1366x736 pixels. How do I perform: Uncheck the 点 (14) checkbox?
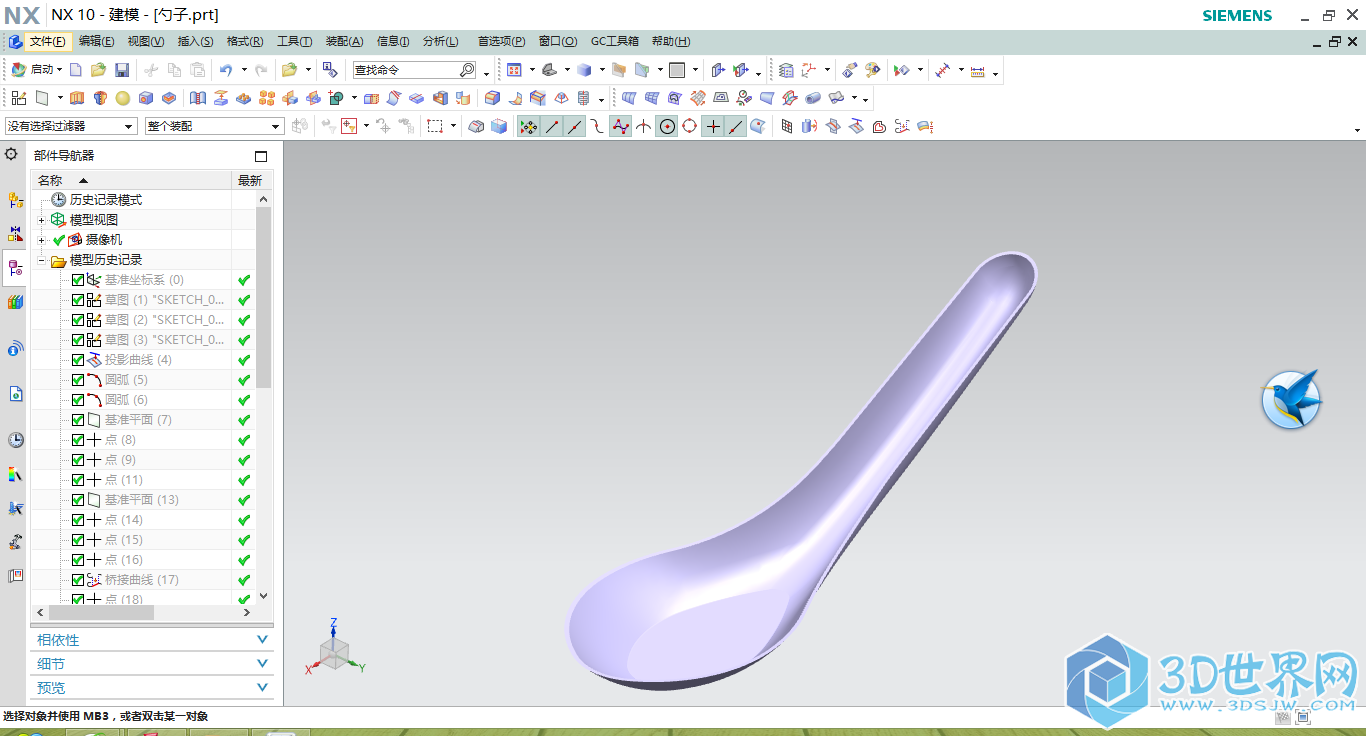[78, 520]
